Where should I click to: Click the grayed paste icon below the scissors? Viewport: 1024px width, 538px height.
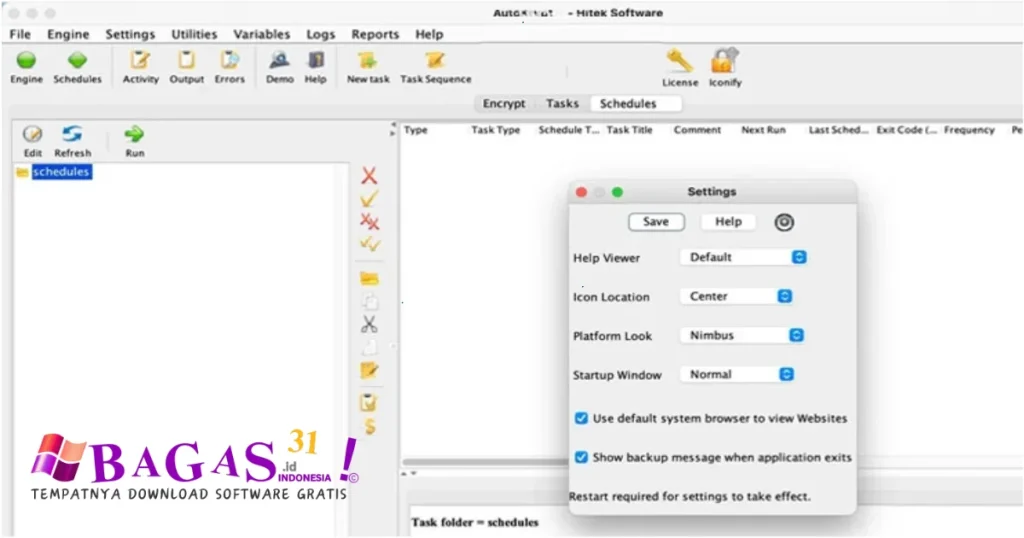pos(369,347)
